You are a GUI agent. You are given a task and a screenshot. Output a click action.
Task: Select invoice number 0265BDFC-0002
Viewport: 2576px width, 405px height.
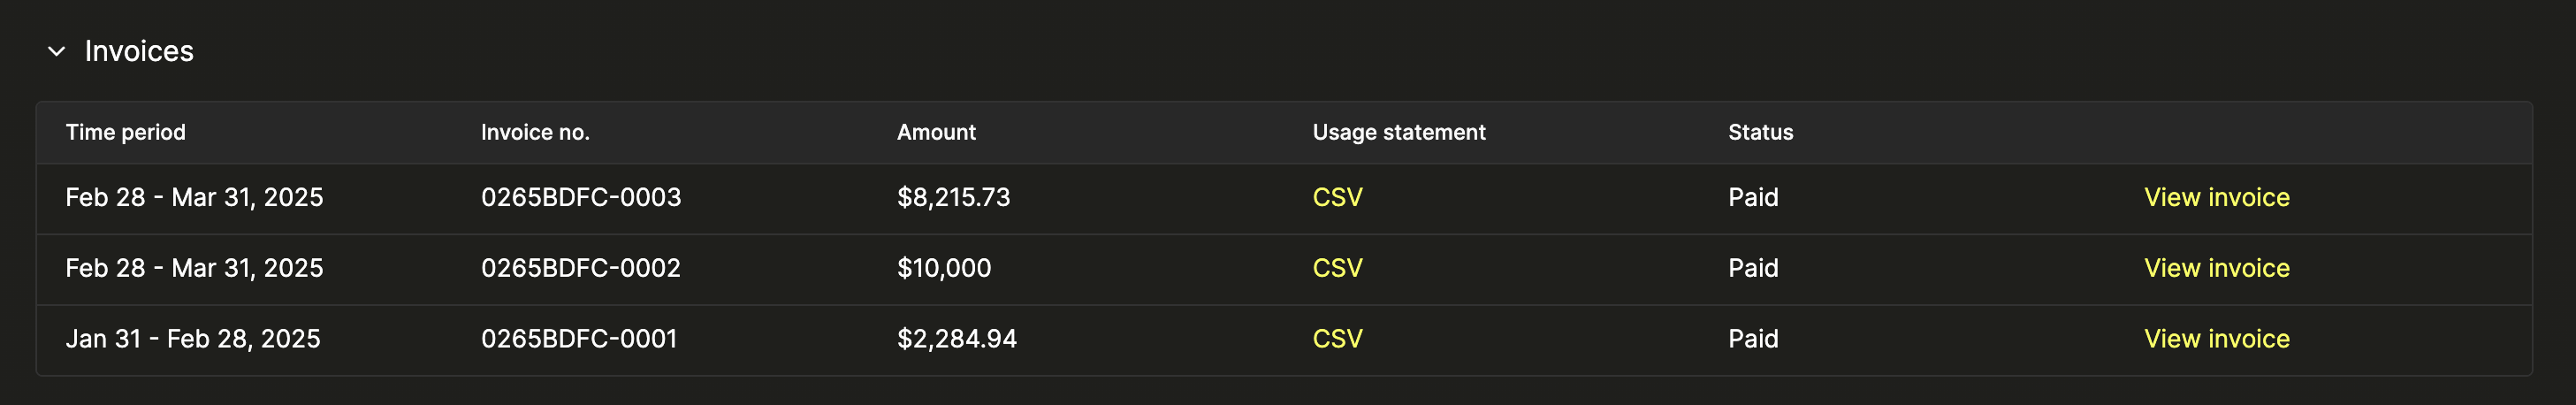point(580,268)
